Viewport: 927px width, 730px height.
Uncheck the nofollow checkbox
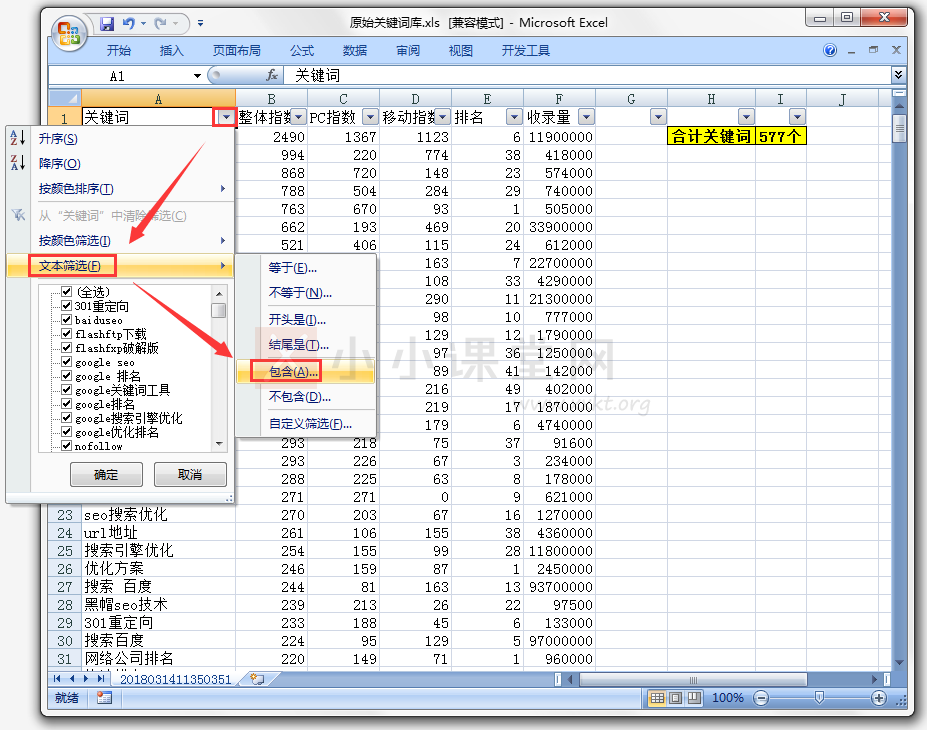coord(67,446)
